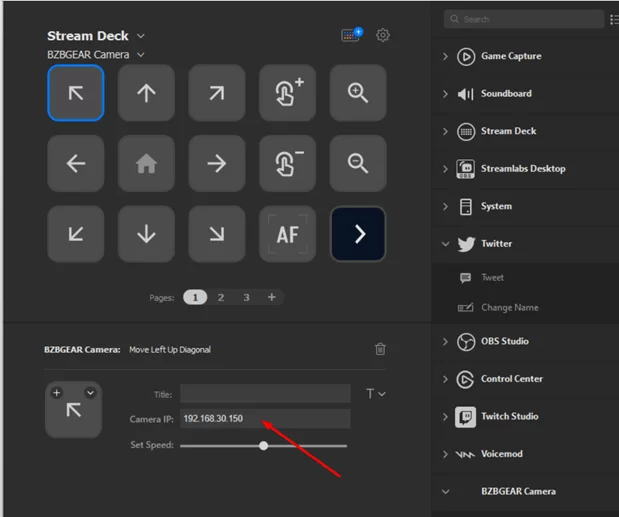Select the zoom out magnifier key
The image size is (619, 517).
pyautogui.click(x=358, y=163)
